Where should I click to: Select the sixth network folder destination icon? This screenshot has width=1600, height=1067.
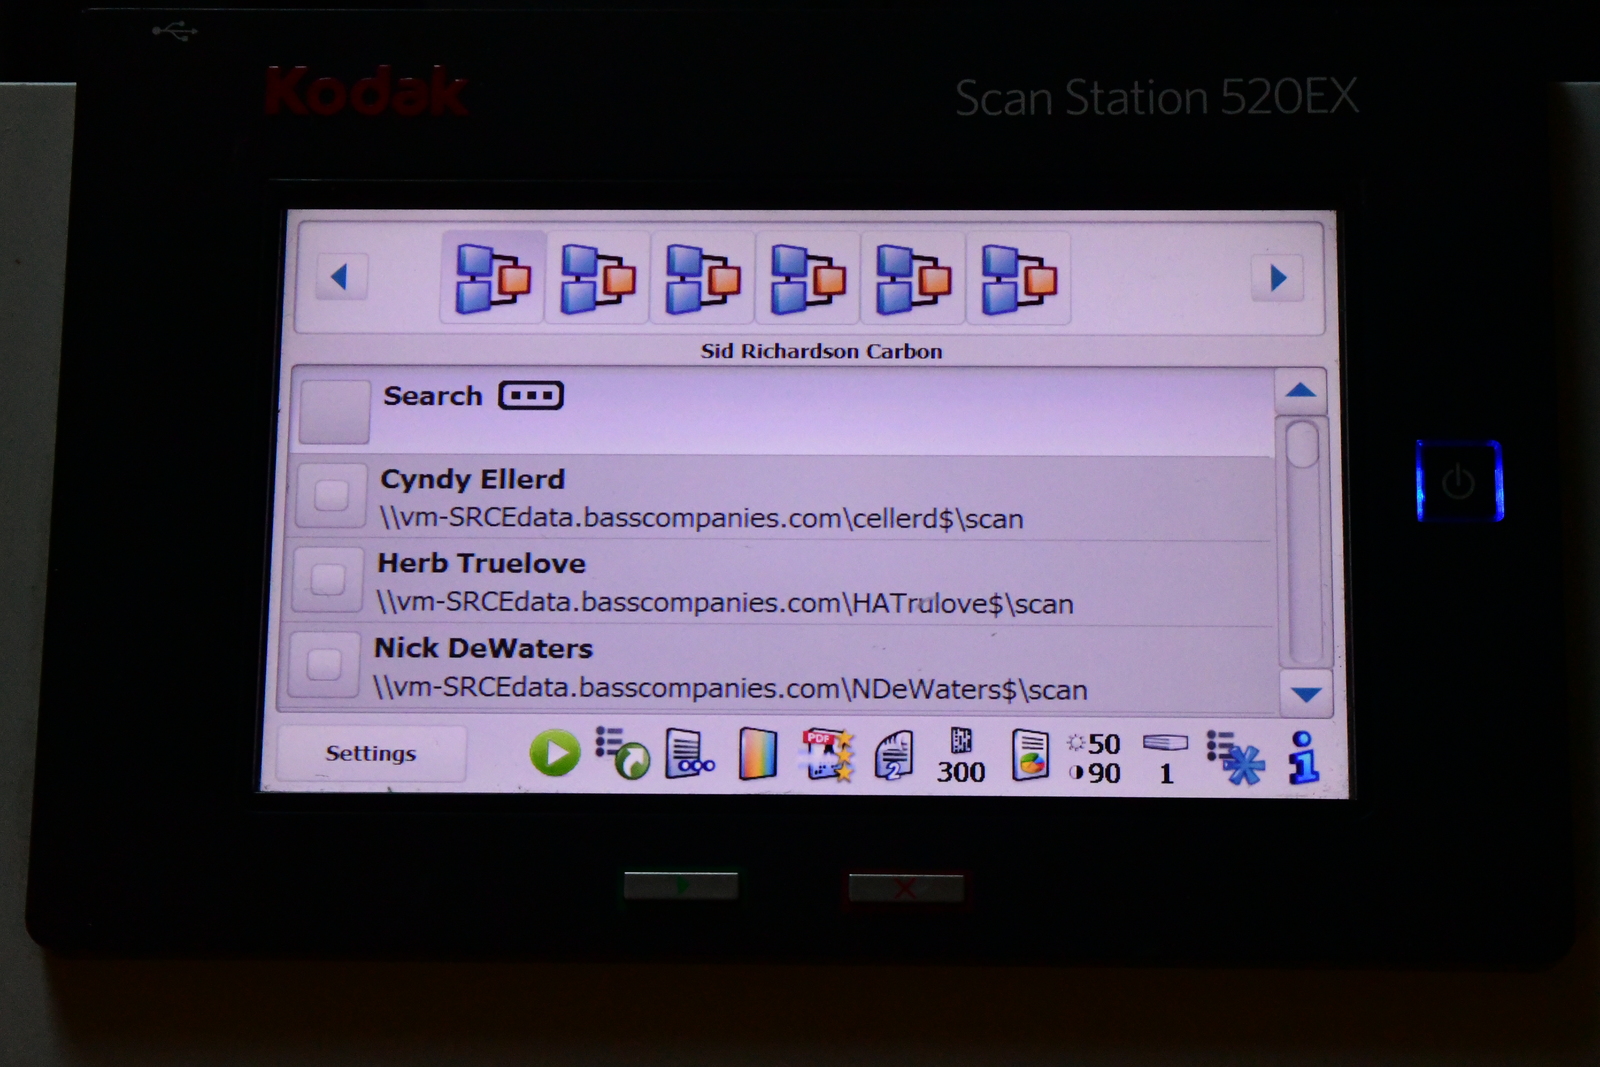point(1019,279)
